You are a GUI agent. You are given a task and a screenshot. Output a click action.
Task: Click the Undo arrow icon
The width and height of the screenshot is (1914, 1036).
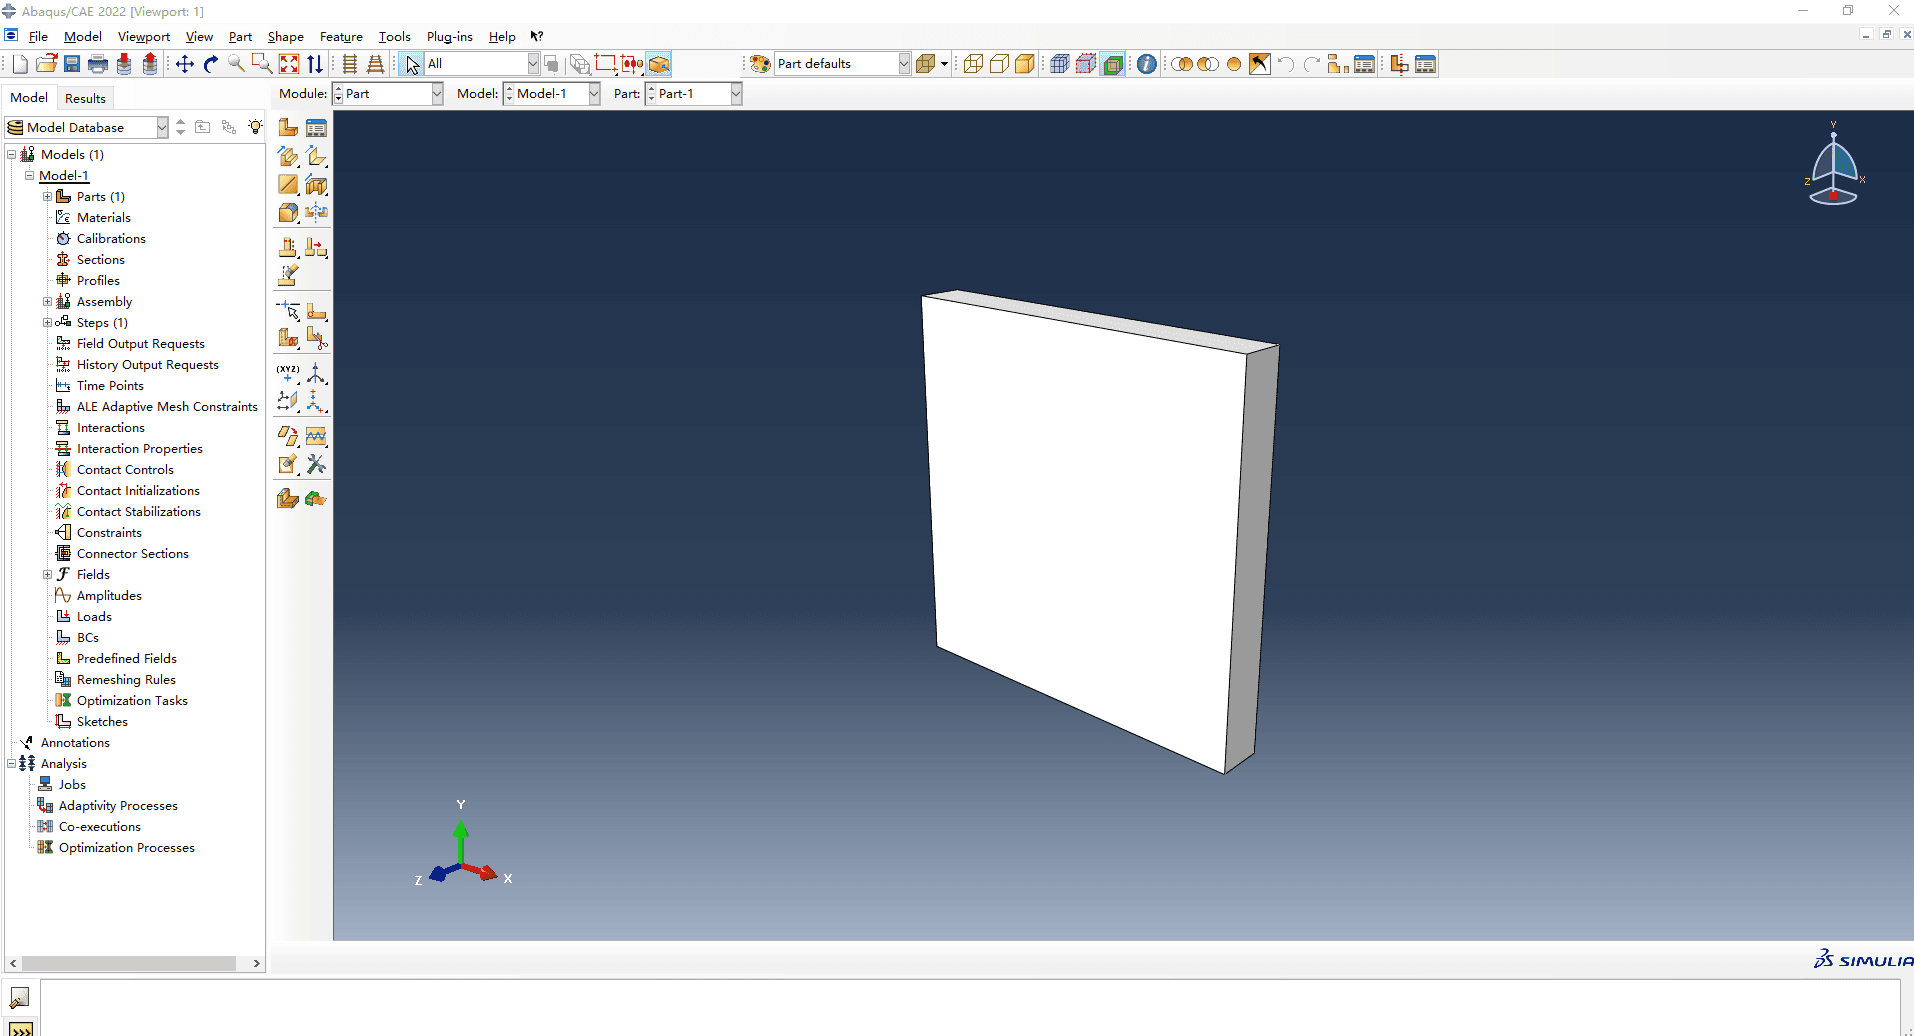click(1286, 64)
